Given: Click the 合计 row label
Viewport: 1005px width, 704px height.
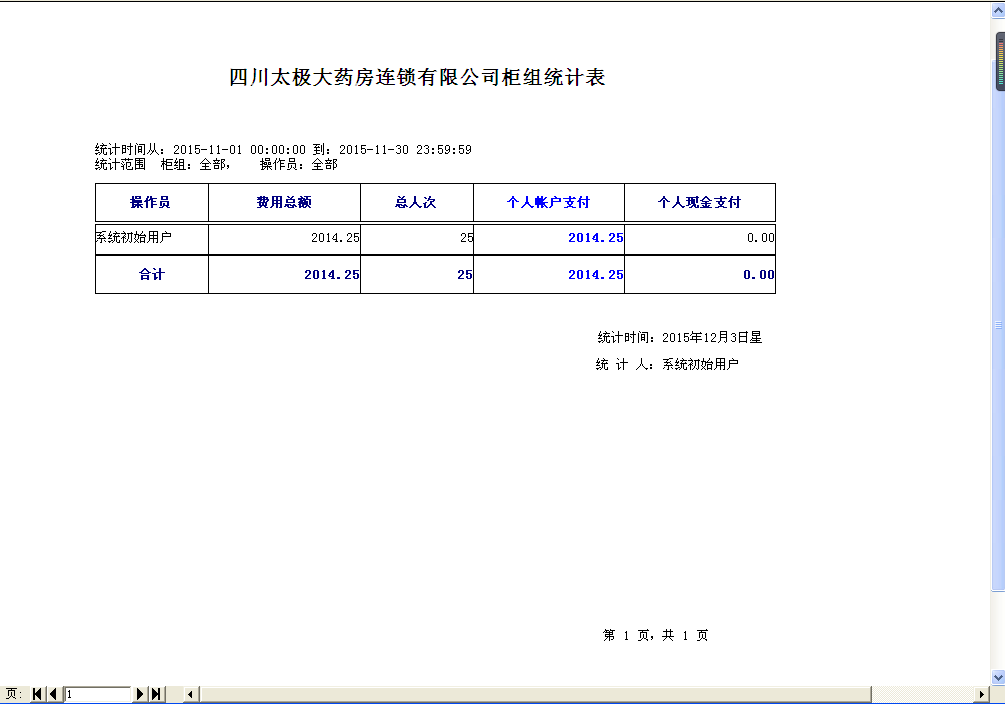Looking at the screenshot, I should (152, 274).
